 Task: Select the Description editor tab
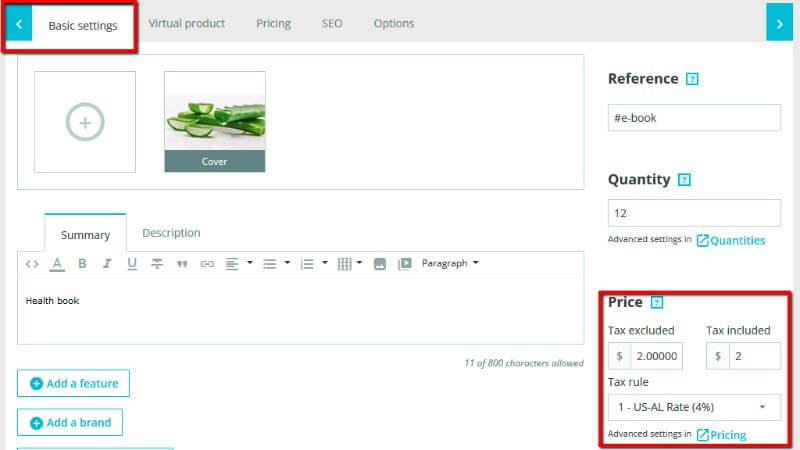pos(171,233)
